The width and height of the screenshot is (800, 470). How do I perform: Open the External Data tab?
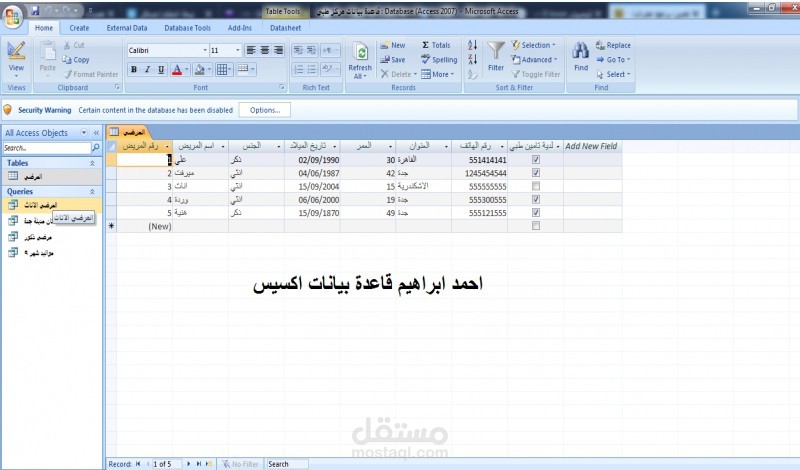pyautogui.click(x=127, y=28)
